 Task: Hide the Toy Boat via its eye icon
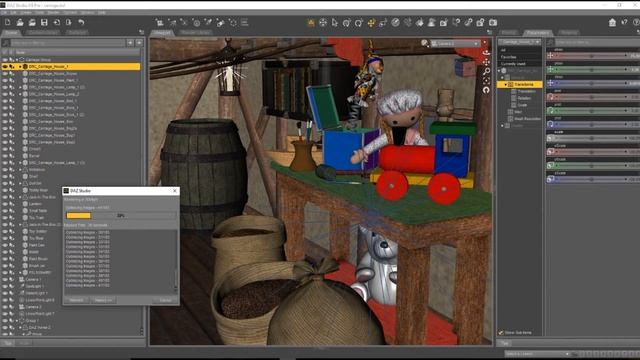tap(5, 238)
